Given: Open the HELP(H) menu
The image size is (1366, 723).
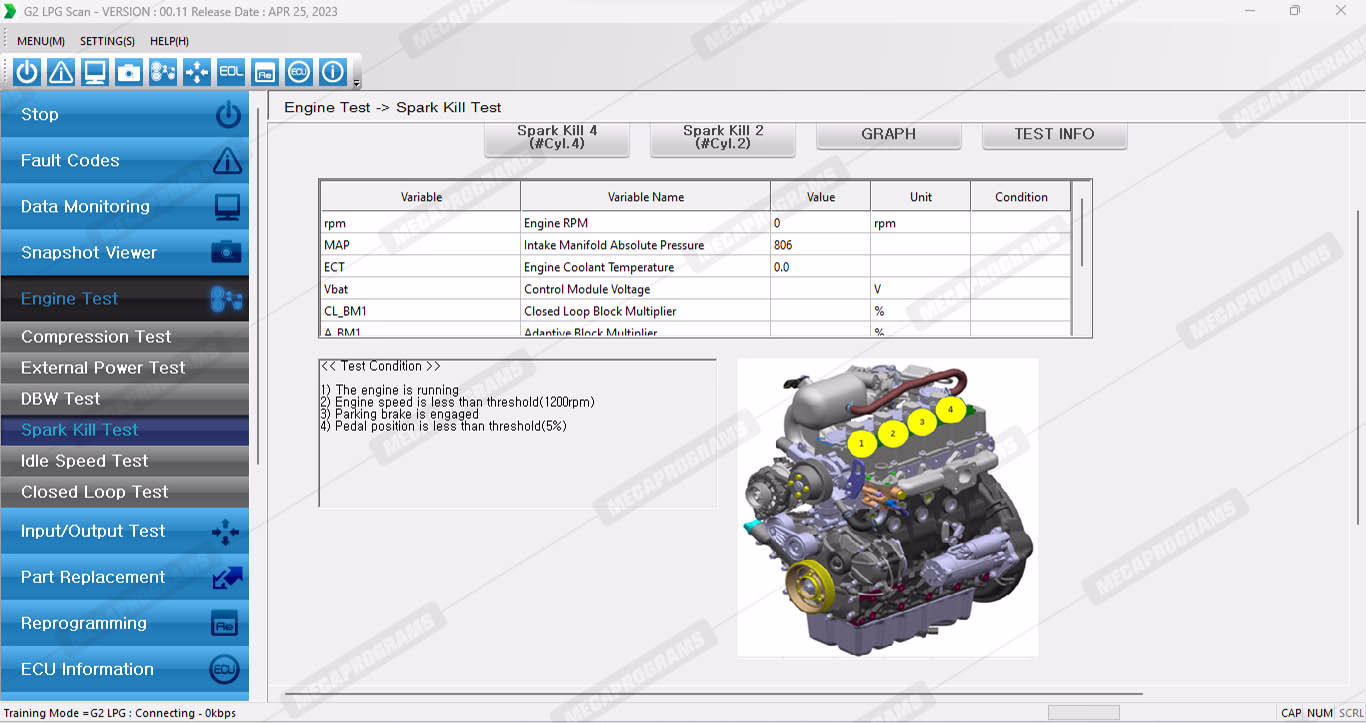Looking at the screenshot, I should click(x=169, y=41).
